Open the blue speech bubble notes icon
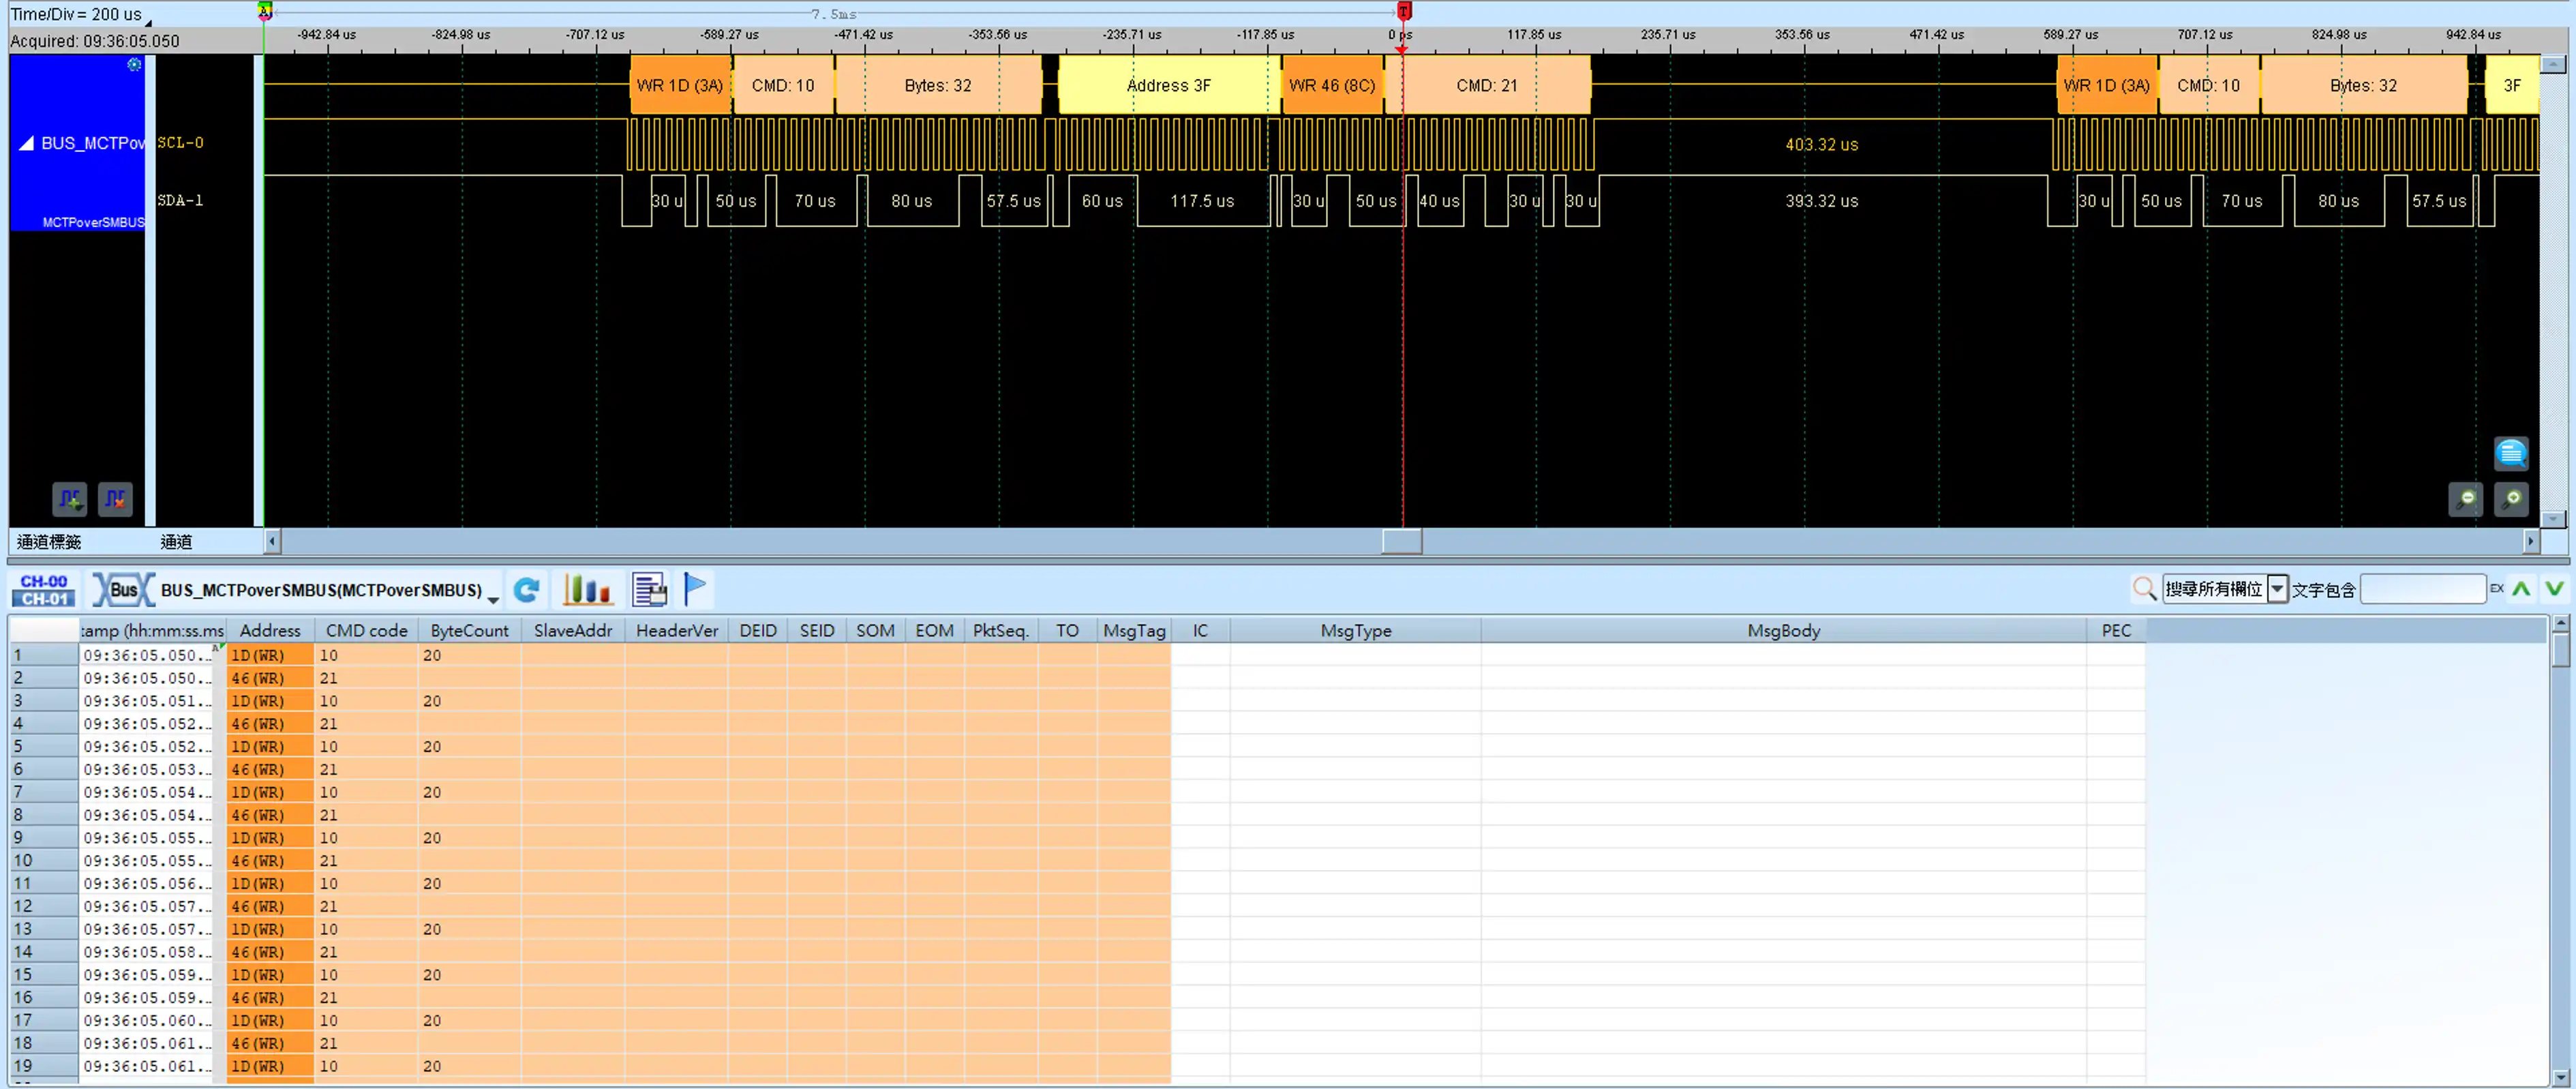The image size is (2576, 1089). 2510,453
